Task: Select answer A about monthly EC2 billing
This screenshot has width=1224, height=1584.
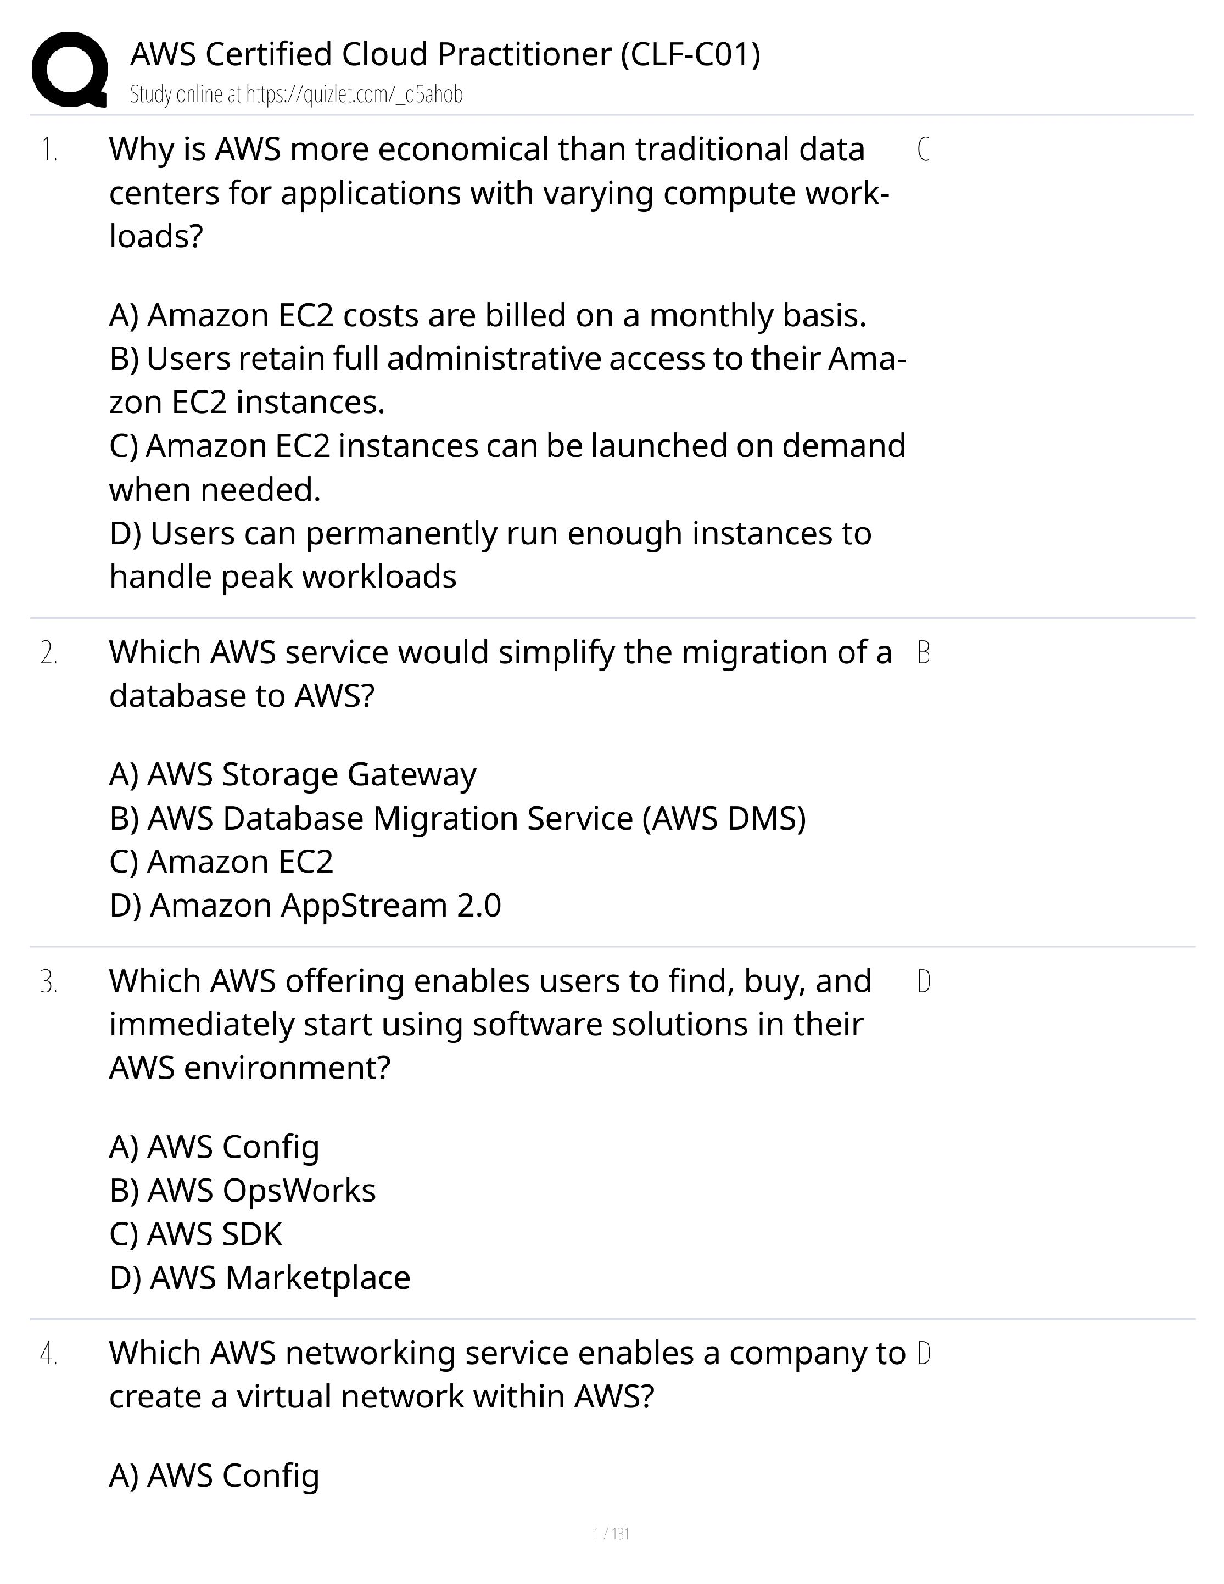Action: pos(487,316)
